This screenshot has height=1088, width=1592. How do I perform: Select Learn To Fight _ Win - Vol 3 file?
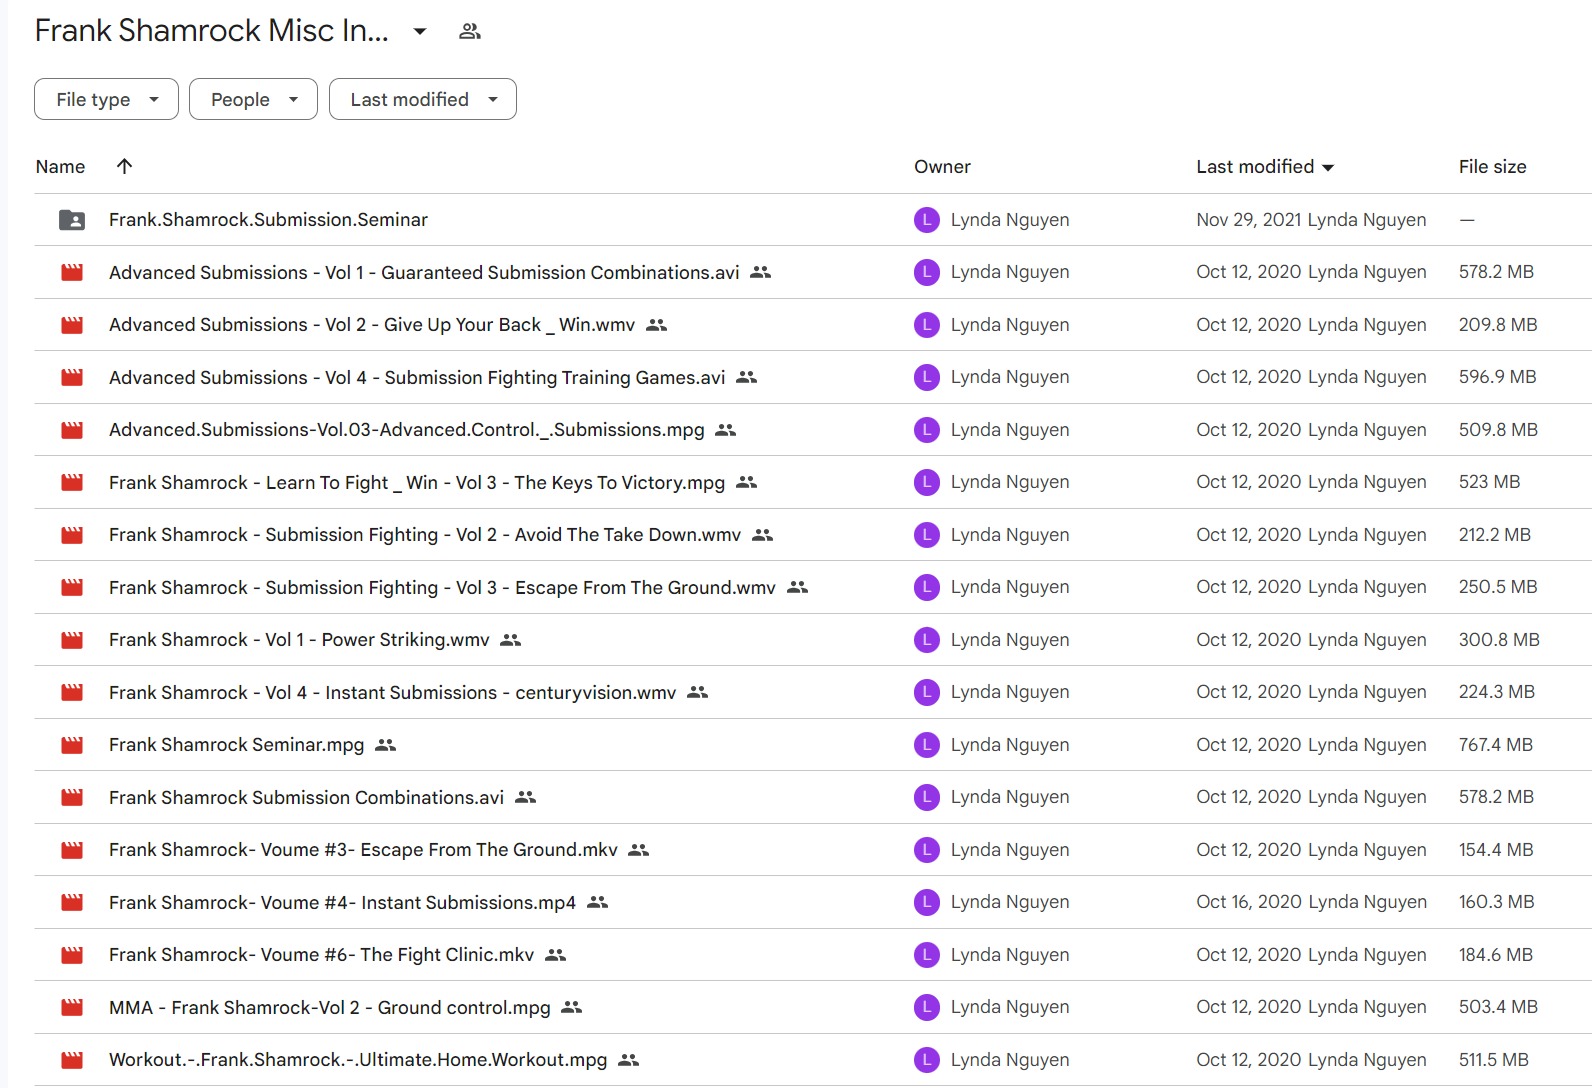[x=417, y=482]
